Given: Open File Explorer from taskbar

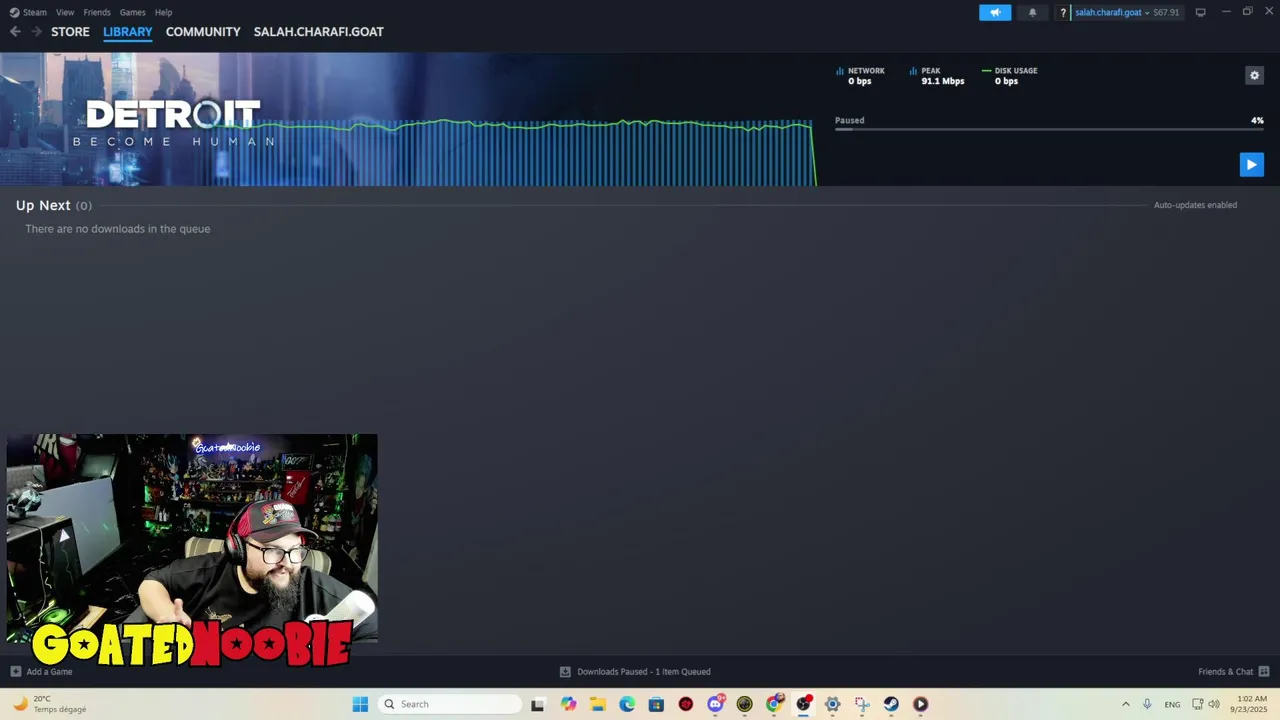Looking at the screenshot, I should pos(598,704).
